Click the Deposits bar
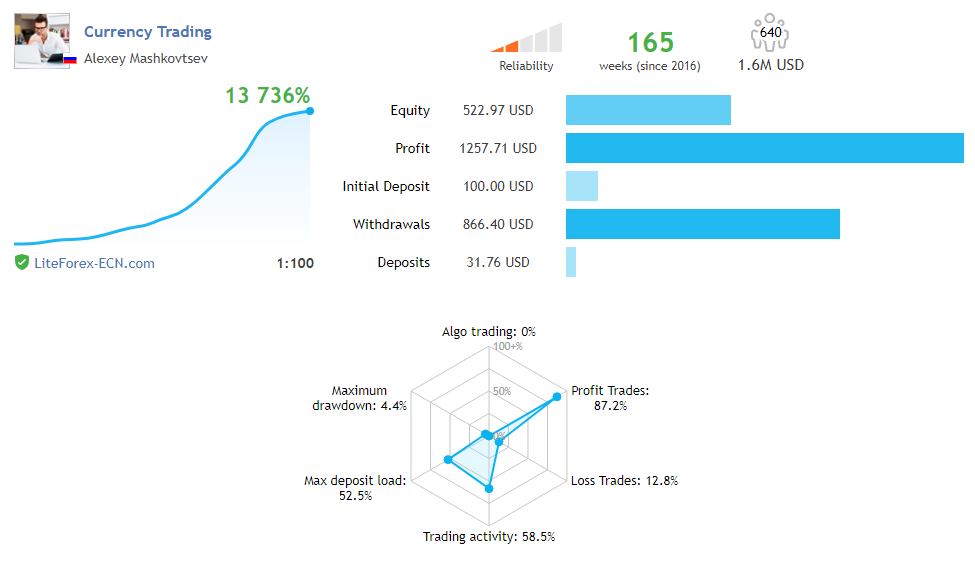Image resolution: width=975 pixels, height=563 pixels. click(571, 262)
